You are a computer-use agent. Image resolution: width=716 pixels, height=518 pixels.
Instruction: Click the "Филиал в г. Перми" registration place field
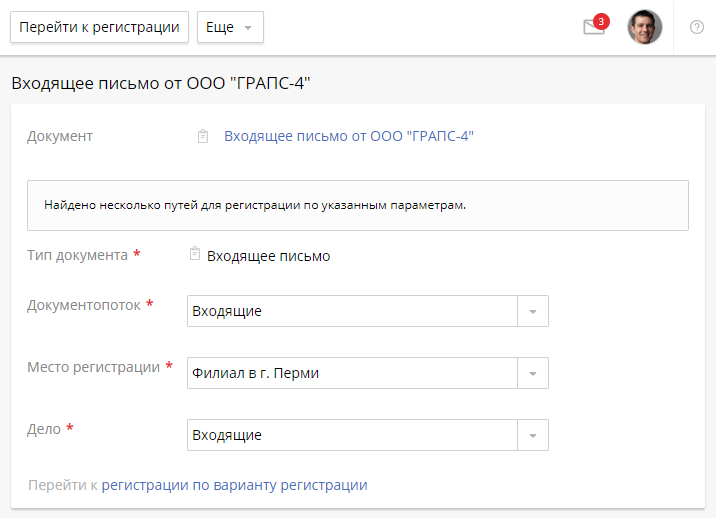(x=352, y=373)
